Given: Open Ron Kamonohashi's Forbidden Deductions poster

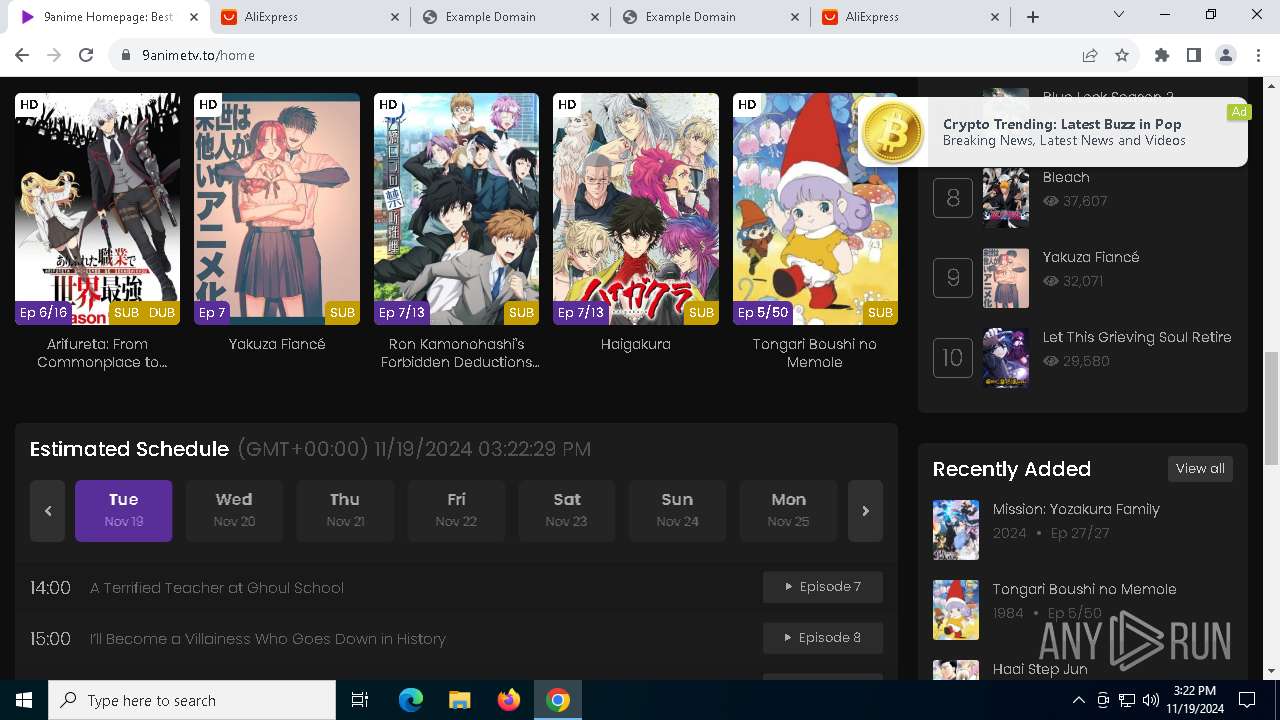Looking at the screenshot, I should click(456, 209).
